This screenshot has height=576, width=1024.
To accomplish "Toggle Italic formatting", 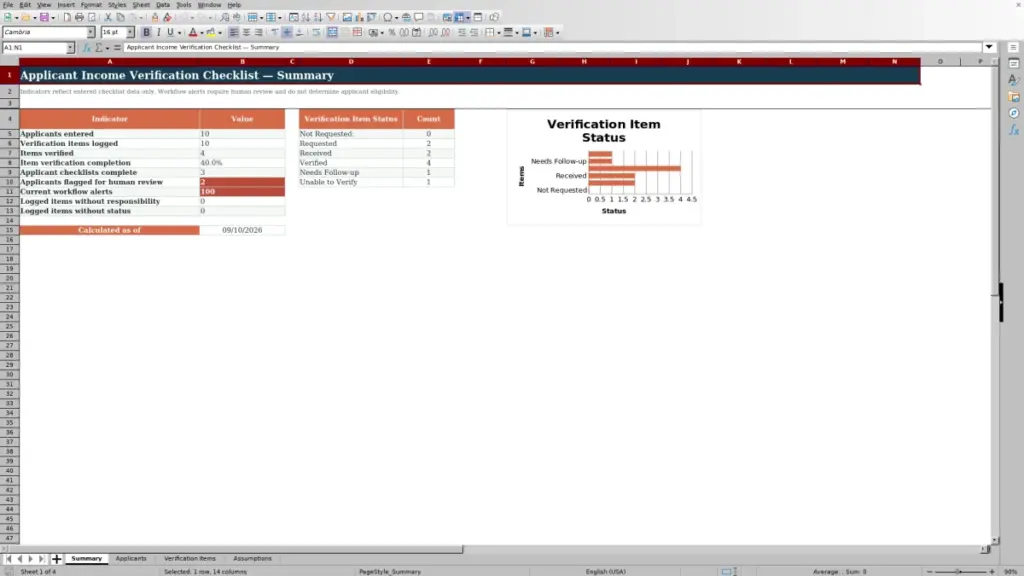I will tap(159, 32).
